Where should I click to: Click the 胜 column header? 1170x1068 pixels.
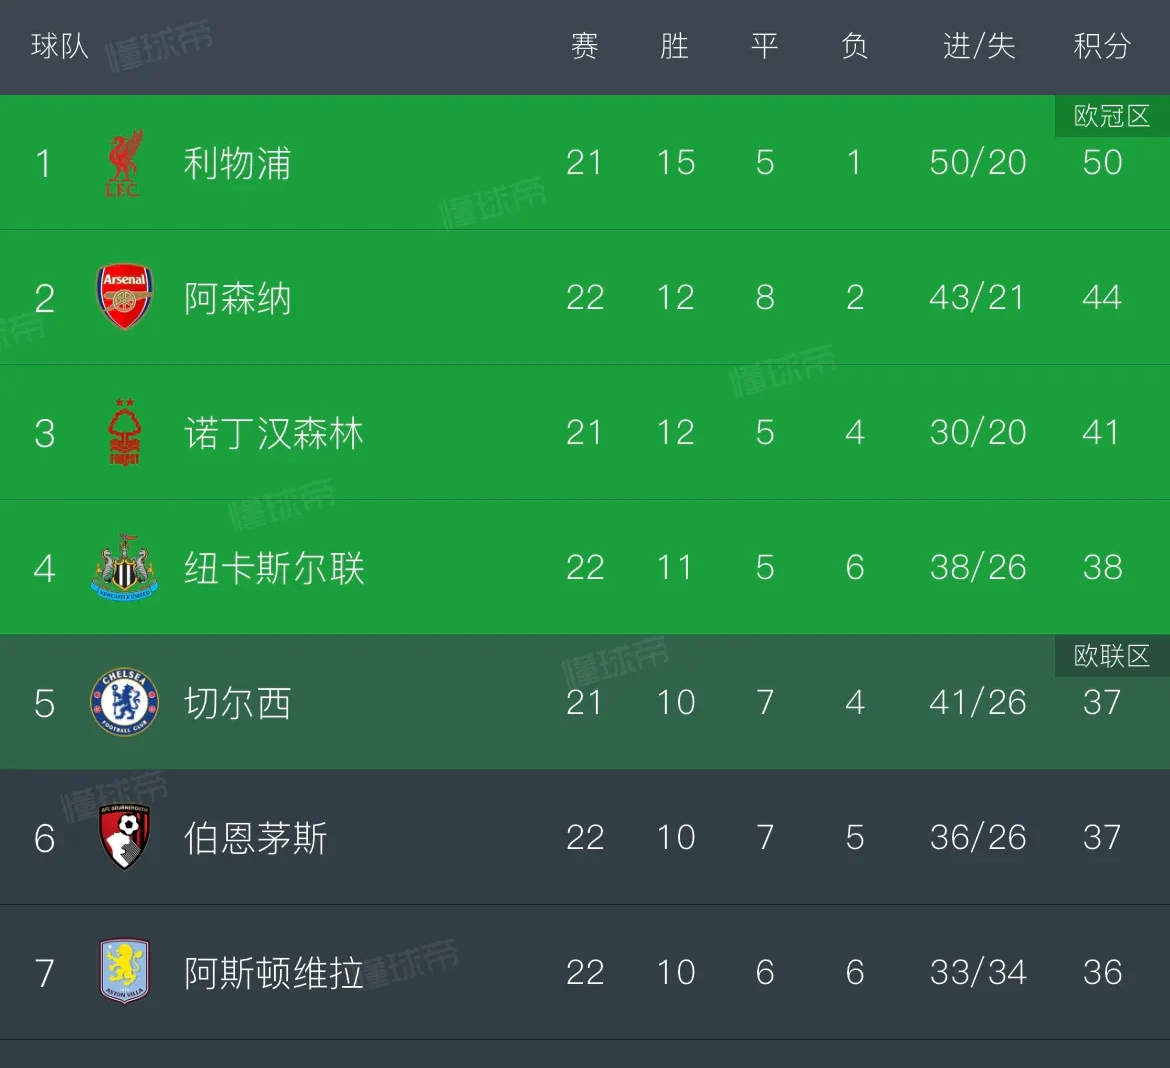(674, 46)
